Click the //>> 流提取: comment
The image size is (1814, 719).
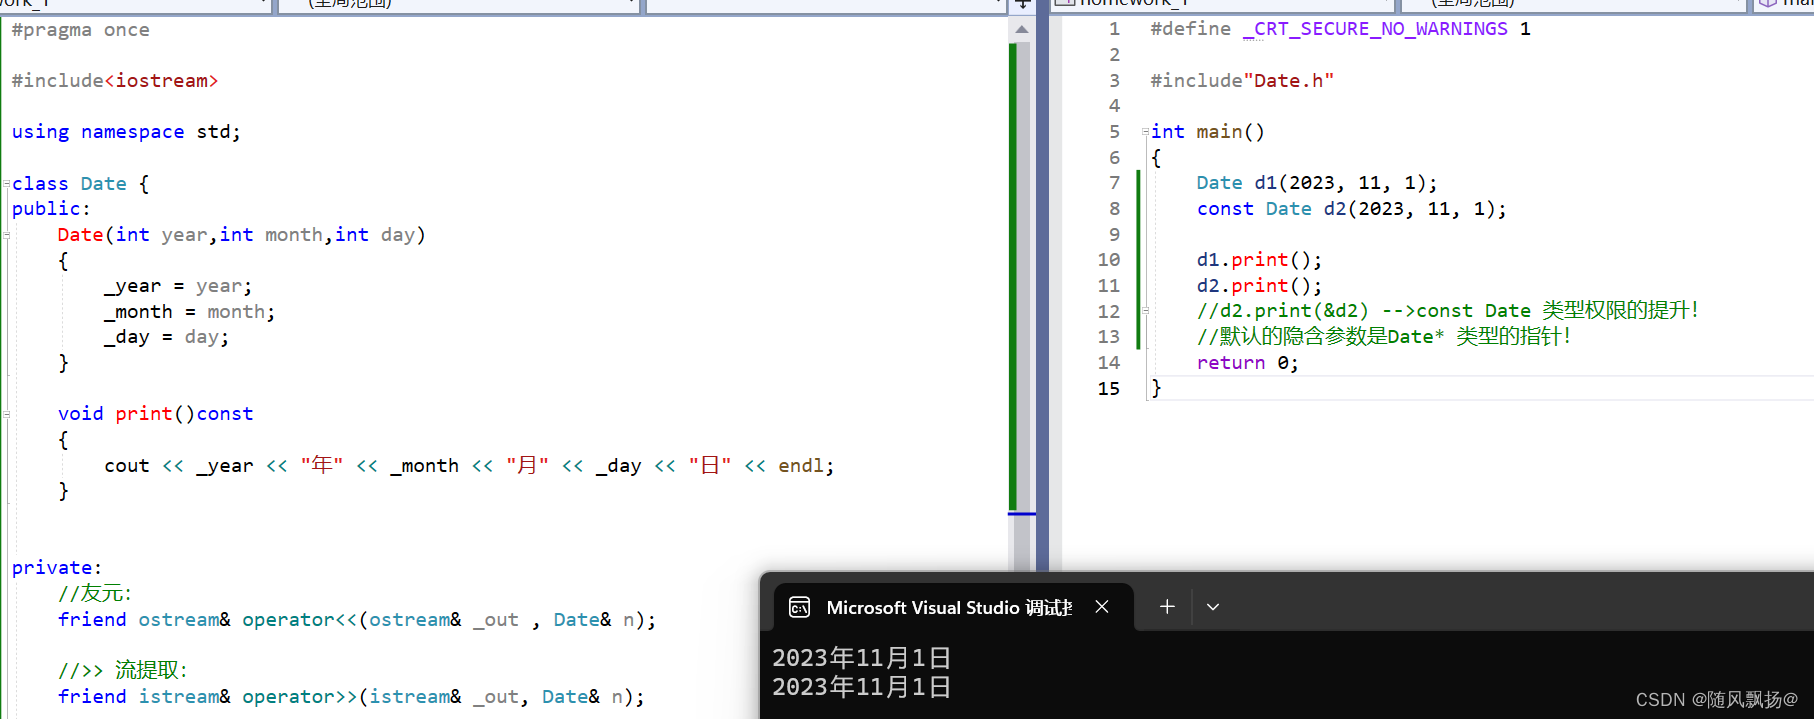pos(123,670)
